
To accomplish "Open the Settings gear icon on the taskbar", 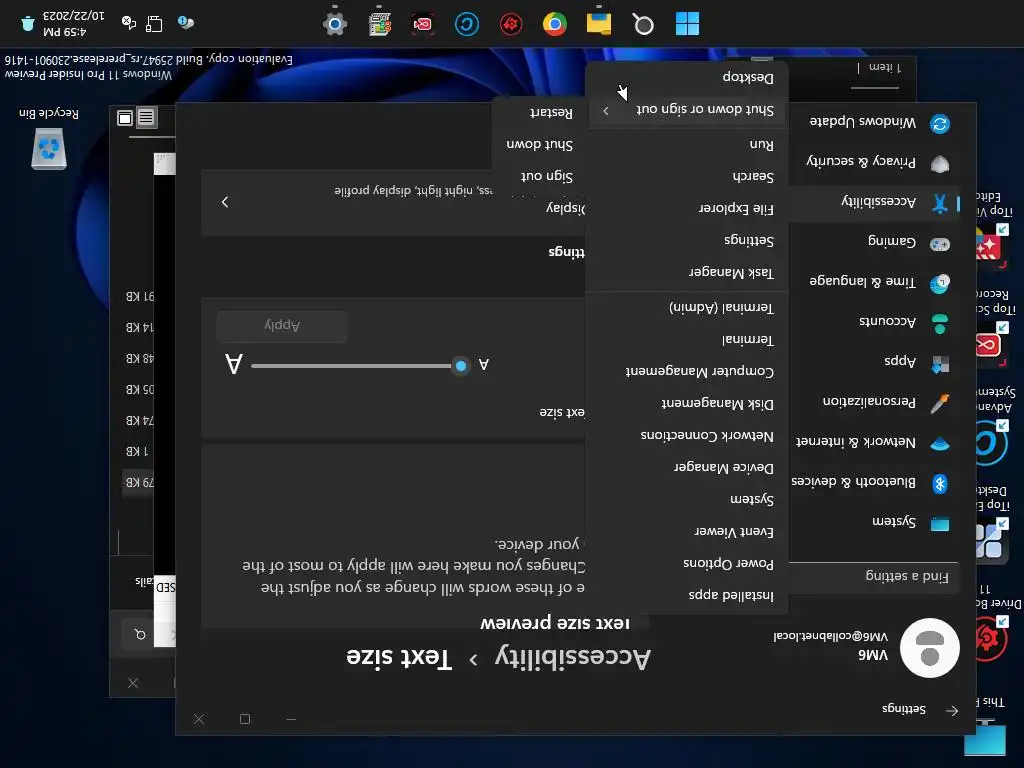I will 335,24.
